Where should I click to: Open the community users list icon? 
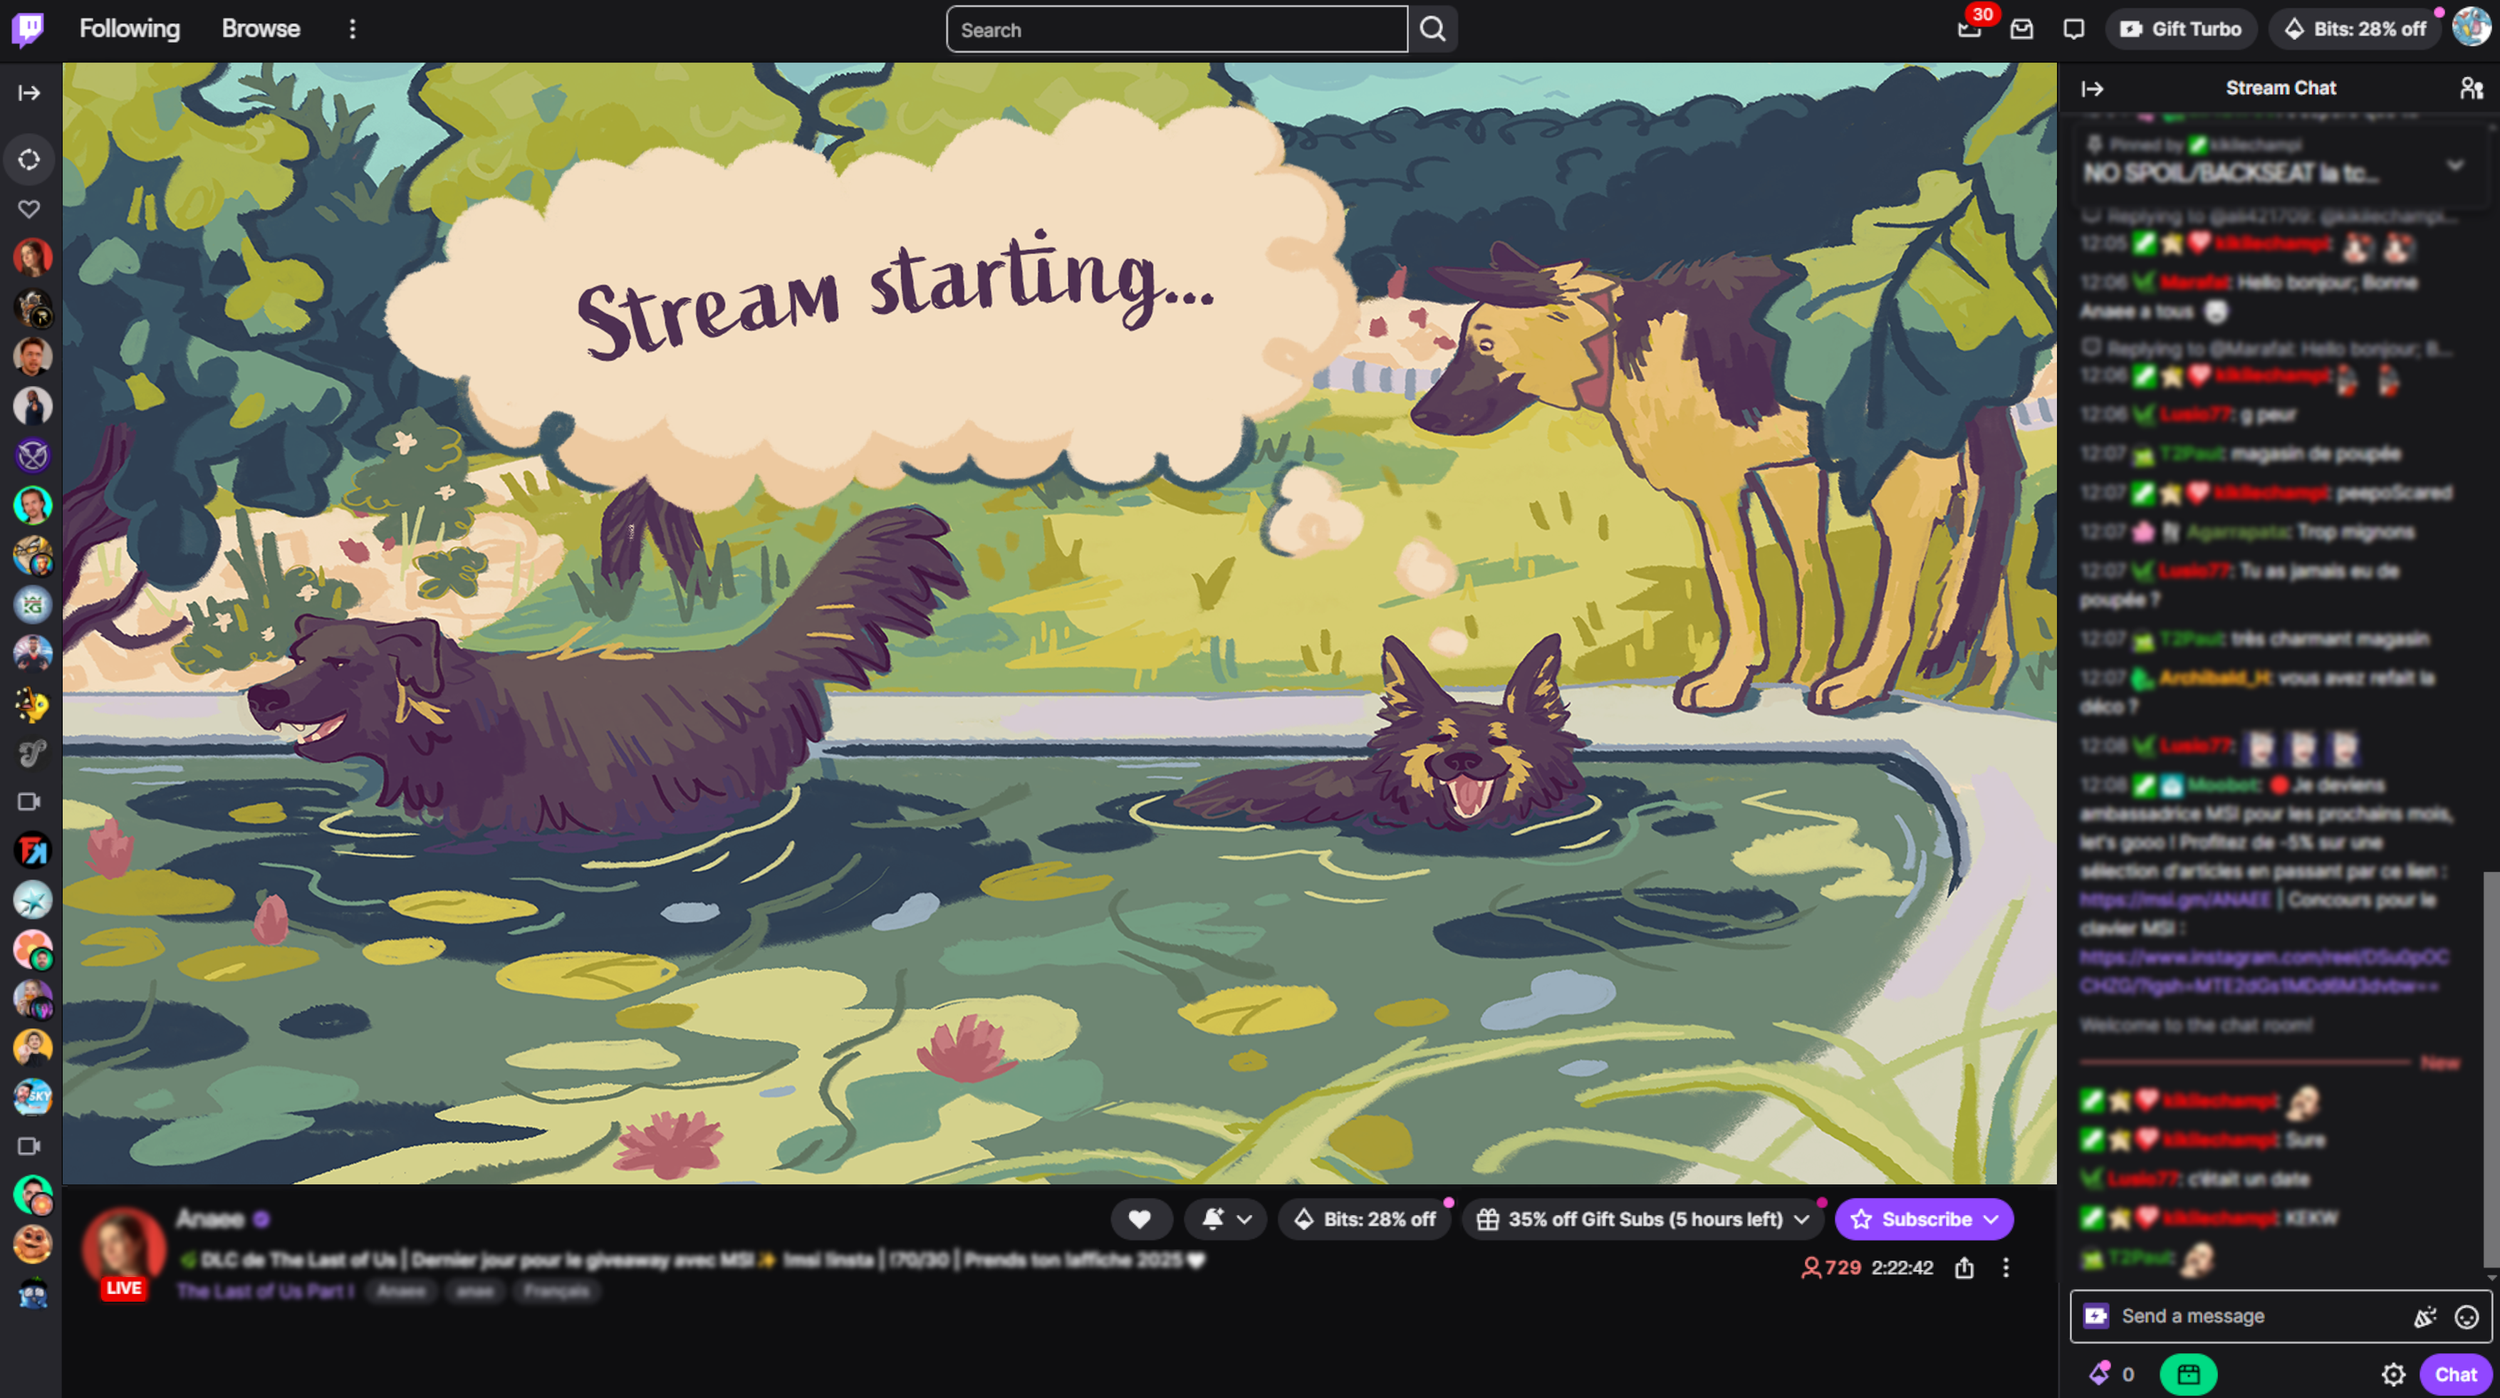tap(2471, 88)
